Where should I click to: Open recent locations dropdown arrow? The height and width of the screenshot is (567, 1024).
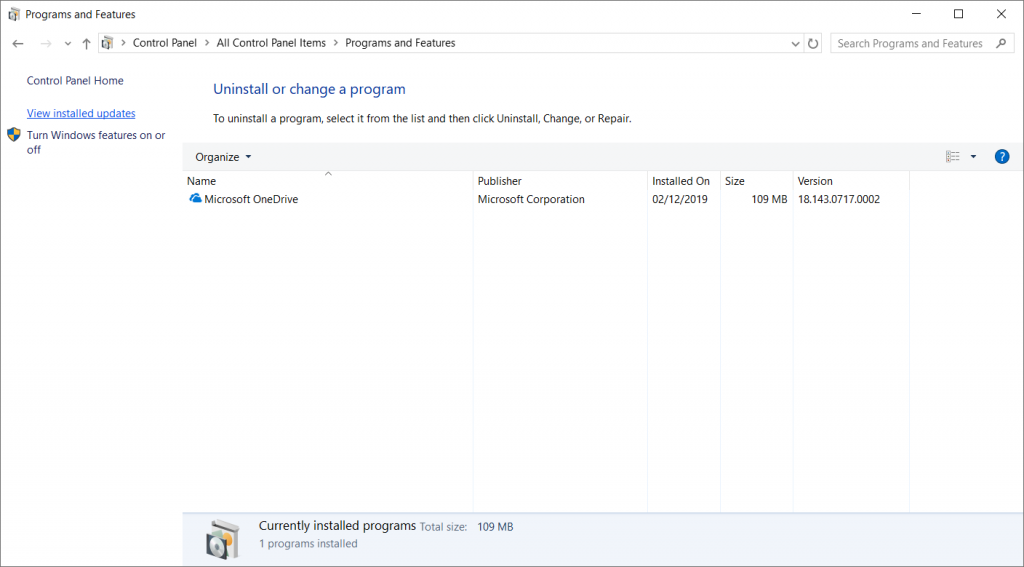pyautogui.click(x=67, y=44)
